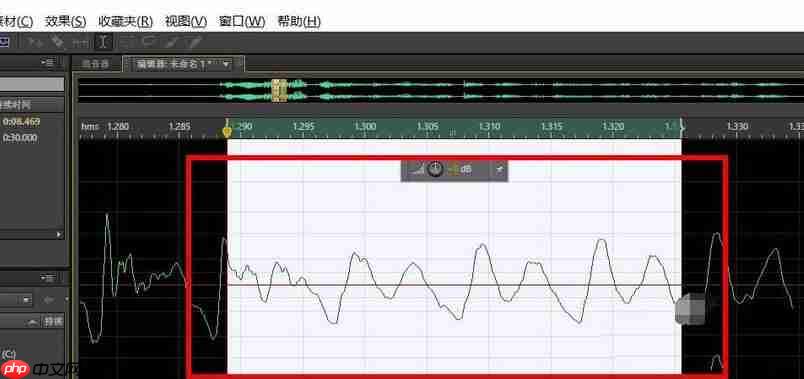Viewport: 804px width, 379px height.
Task: Click the left panel scroll-right arrow
Action: pos(59,234)
